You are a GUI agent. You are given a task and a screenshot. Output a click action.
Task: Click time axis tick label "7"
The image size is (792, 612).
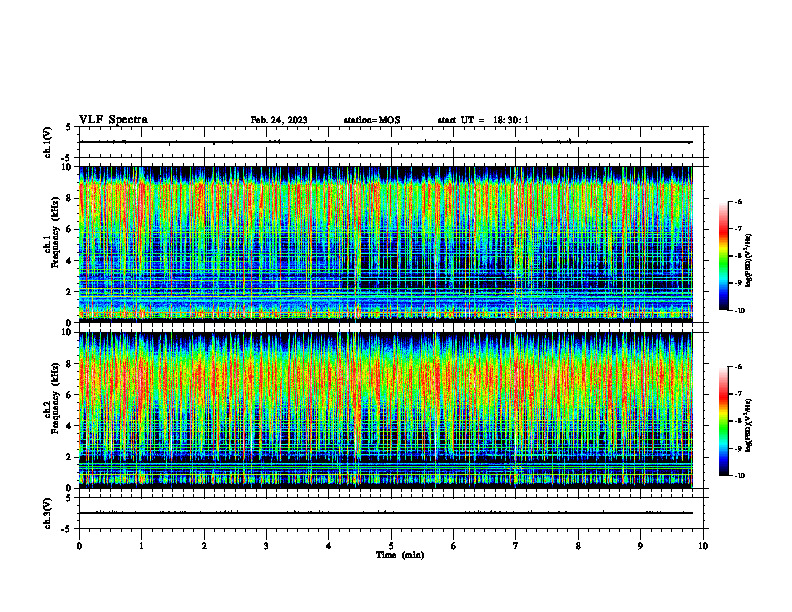(516, 546)
